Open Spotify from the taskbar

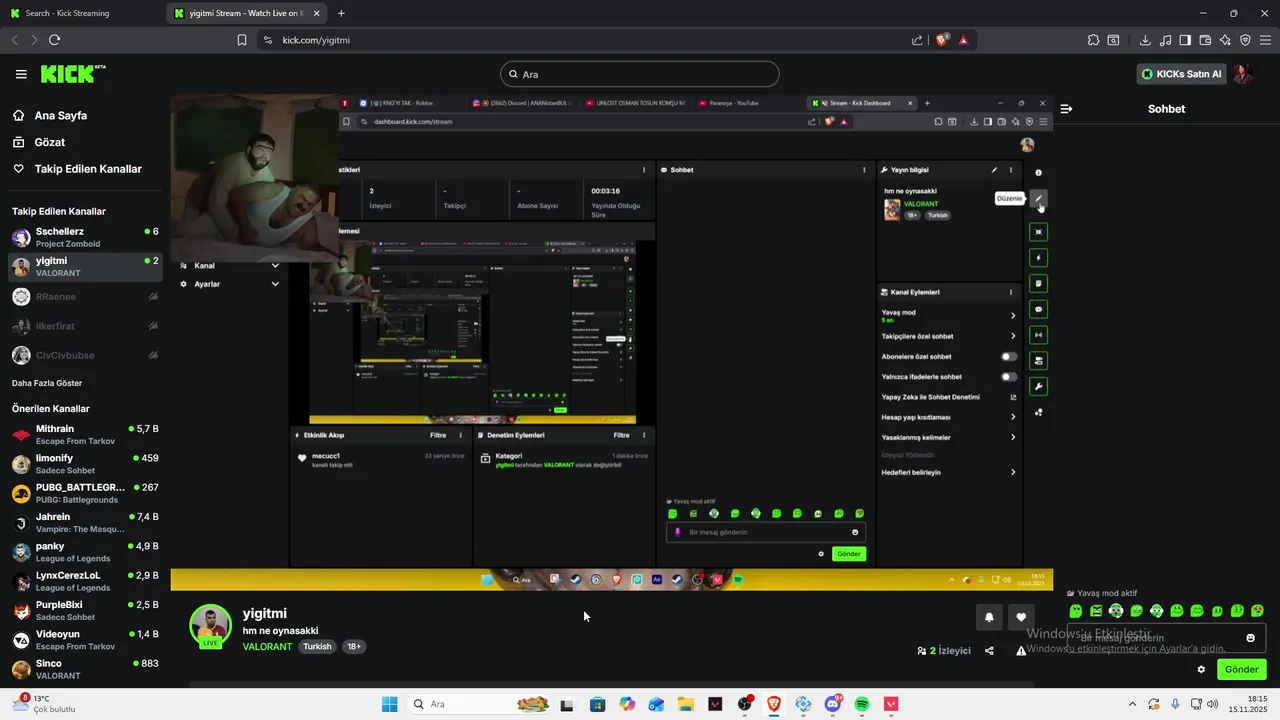pyautogui.click(x=862, y=704)
